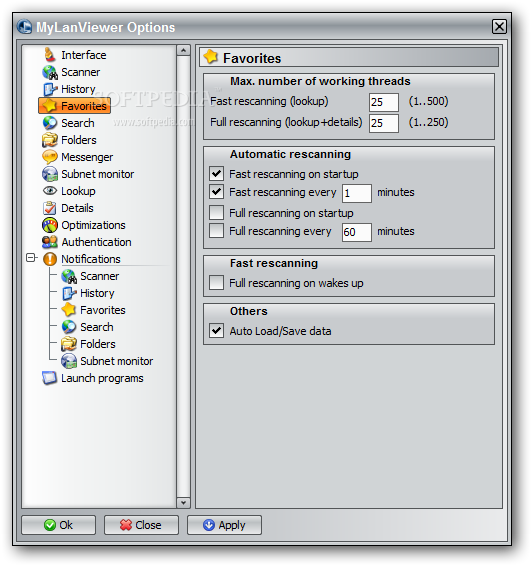The image size is (532, 566).
Task: Click the Favorites star icon under Notifications
Action: click(69, 310)
